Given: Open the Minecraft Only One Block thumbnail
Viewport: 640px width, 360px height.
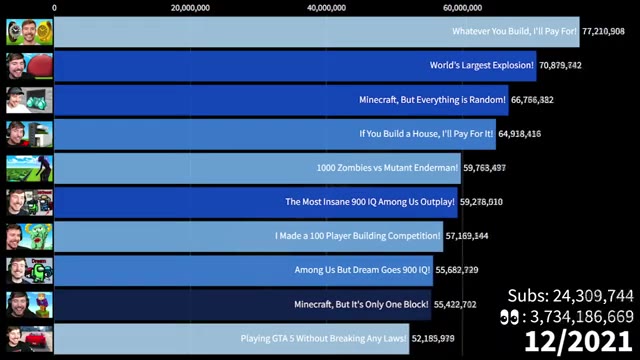Looking at the screenshot, I should pyautogui.click(x=29, y=304).
